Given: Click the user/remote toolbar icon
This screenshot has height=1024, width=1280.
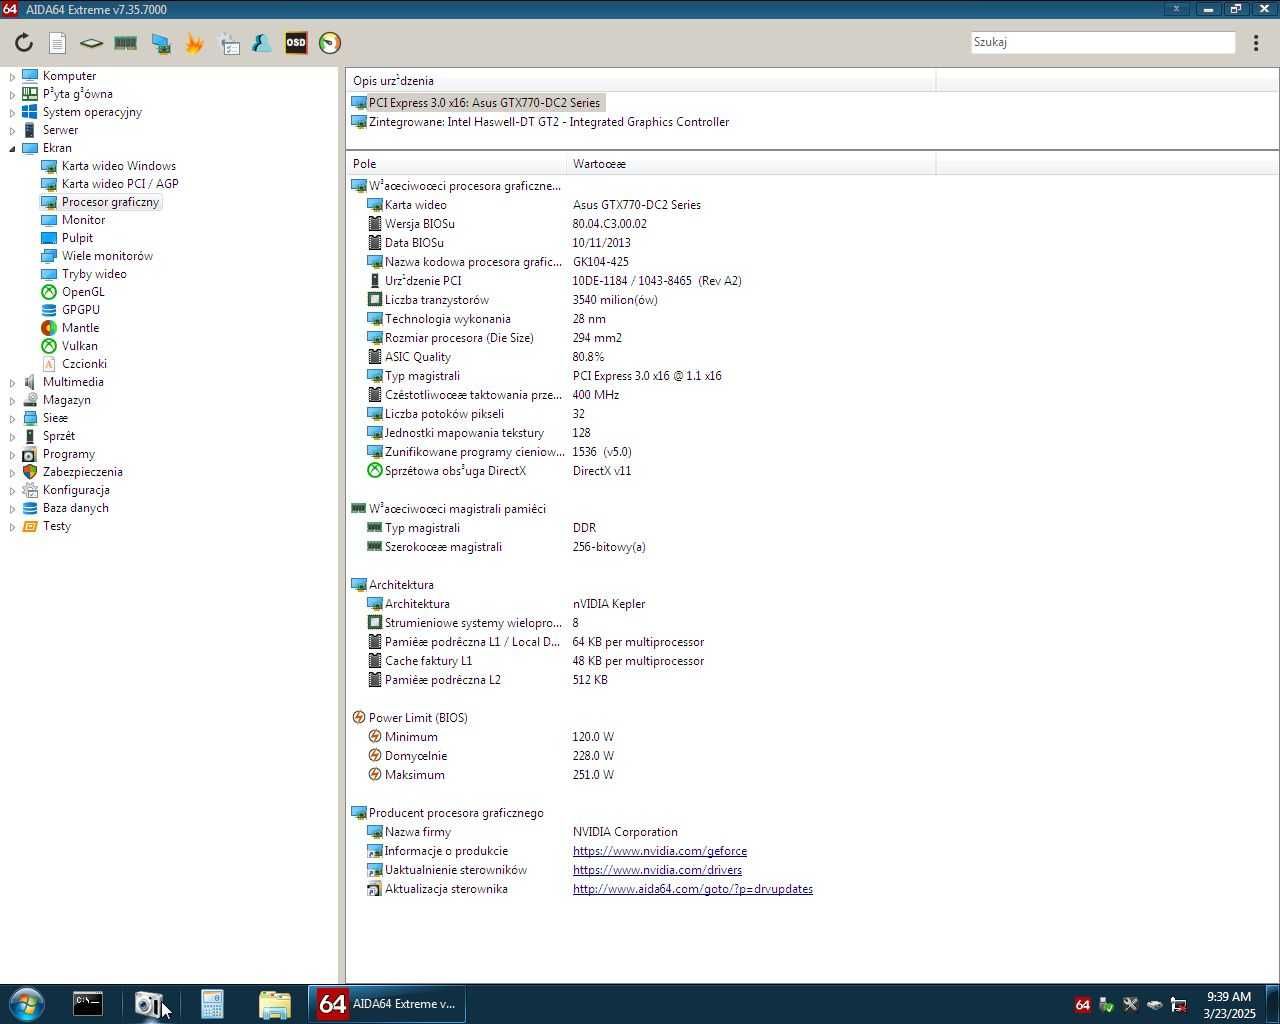Looking at the screenshot, I should 262,43.
